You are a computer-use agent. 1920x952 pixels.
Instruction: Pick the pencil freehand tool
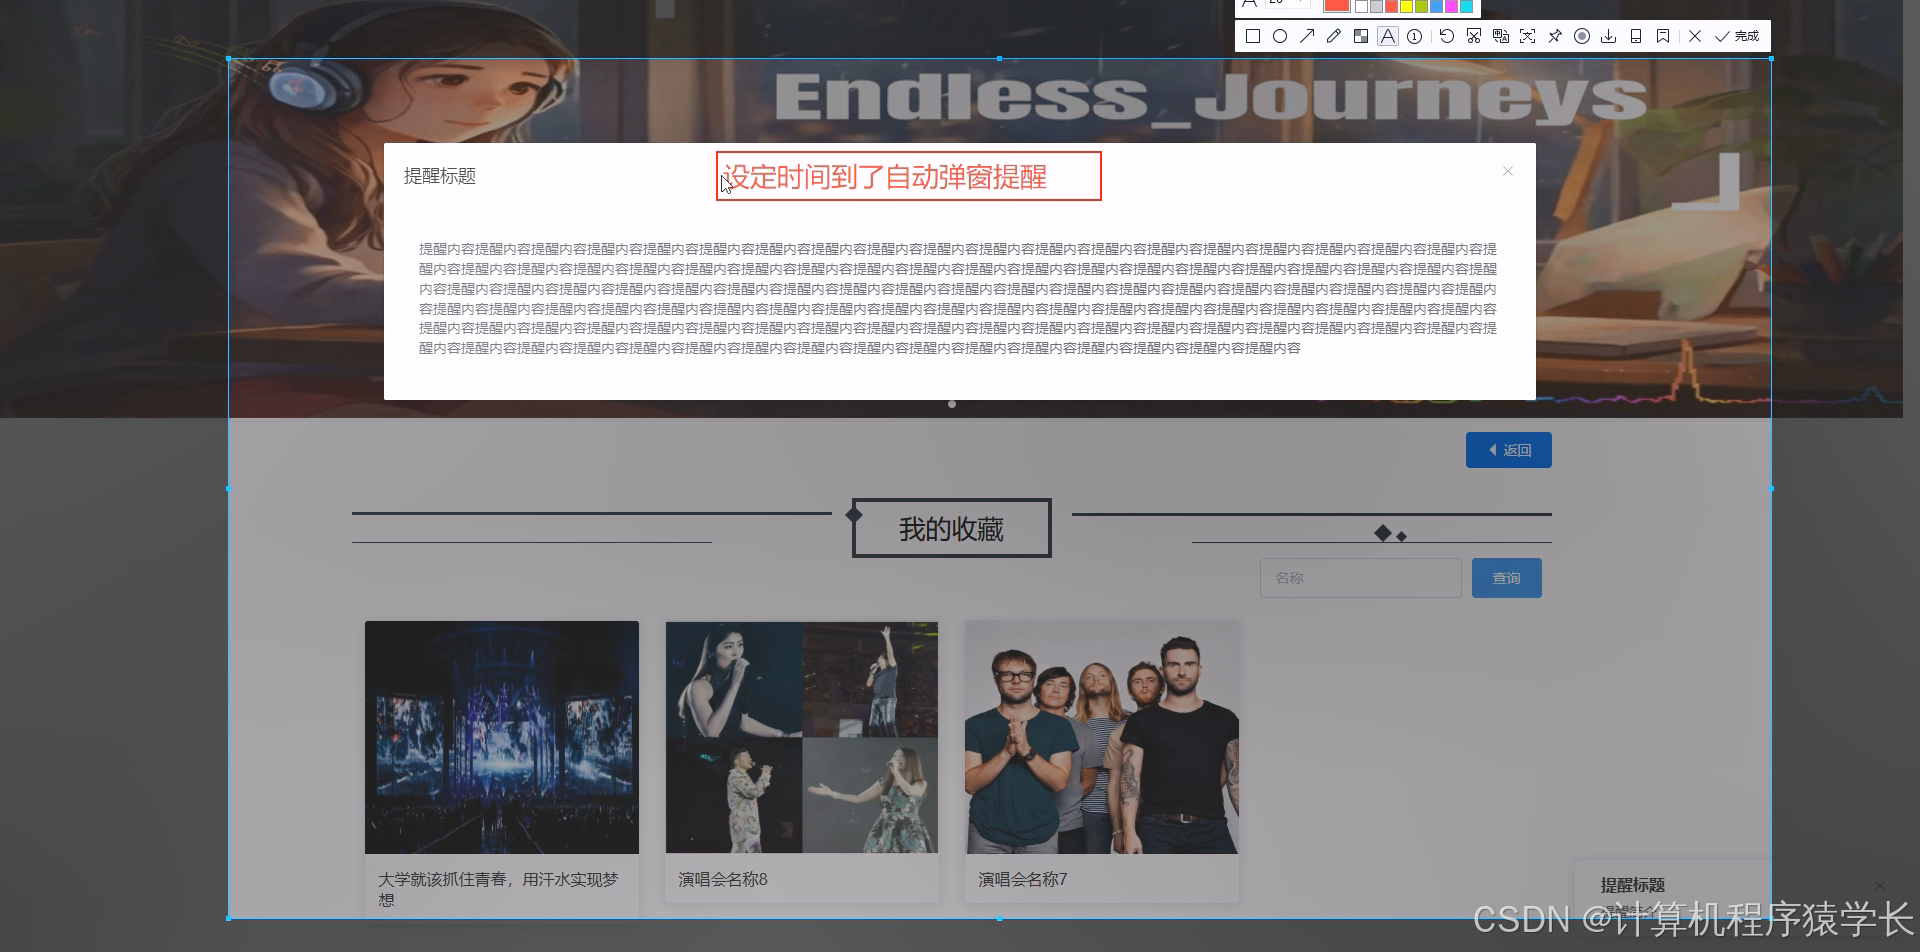(1334, 36)
